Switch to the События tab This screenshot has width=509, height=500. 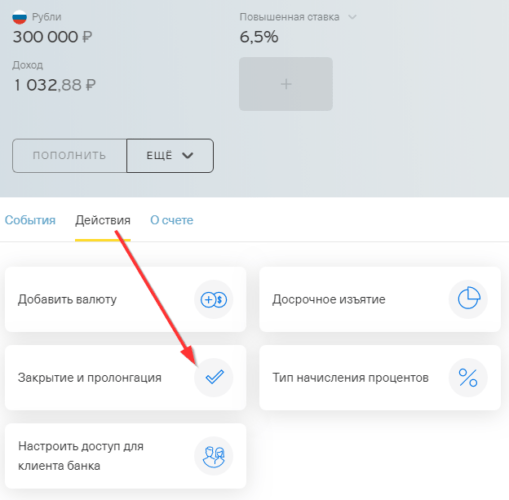click(x=30, y=220)
